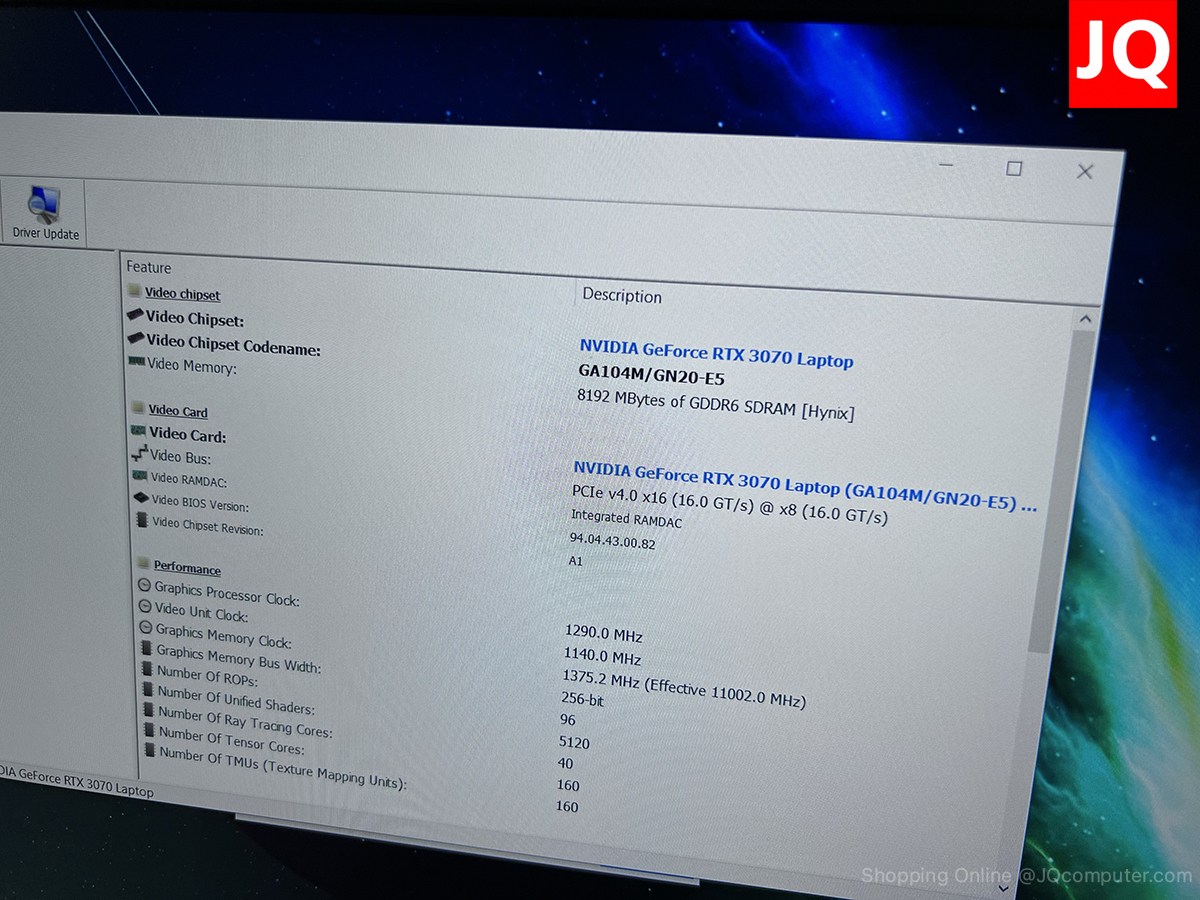
Task: Select the Video chipset section heading
Action: point(182,294)
